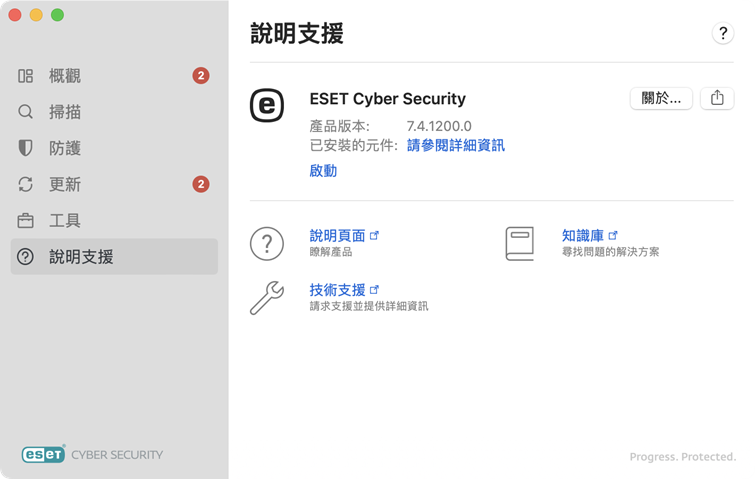Click the question mark help button
Viewport: 756px width, 479px height.
click(x=723, y=33)
